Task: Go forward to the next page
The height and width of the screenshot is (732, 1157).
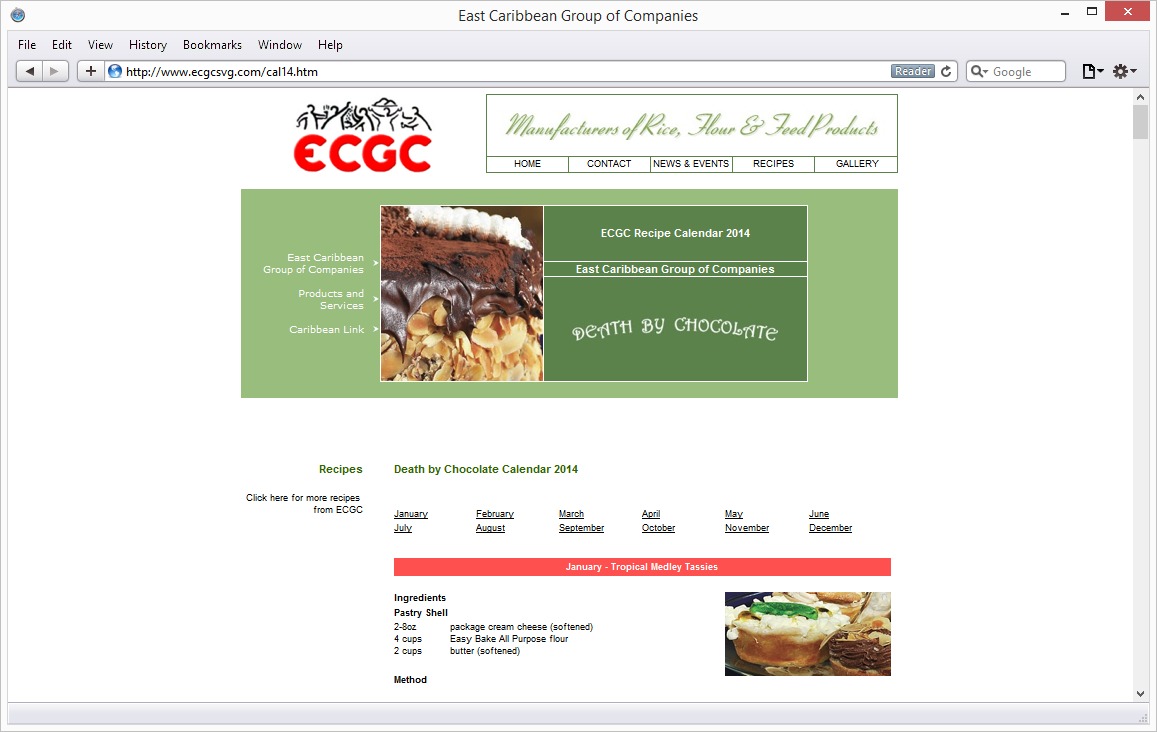Action: pos(55,72)
